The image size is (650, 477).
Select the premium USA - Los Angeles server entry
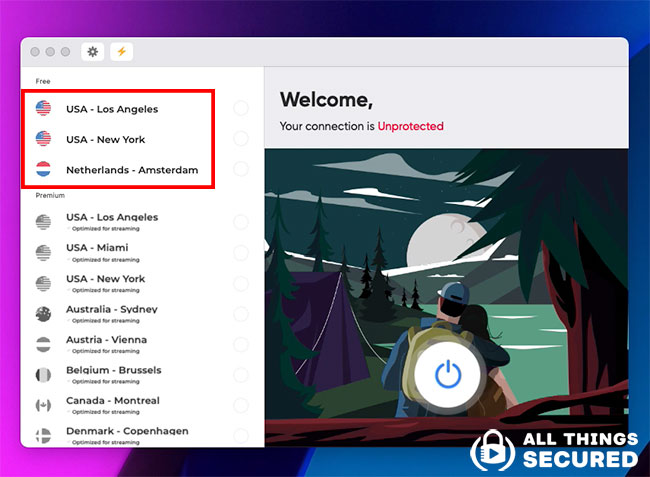(112, 217)
